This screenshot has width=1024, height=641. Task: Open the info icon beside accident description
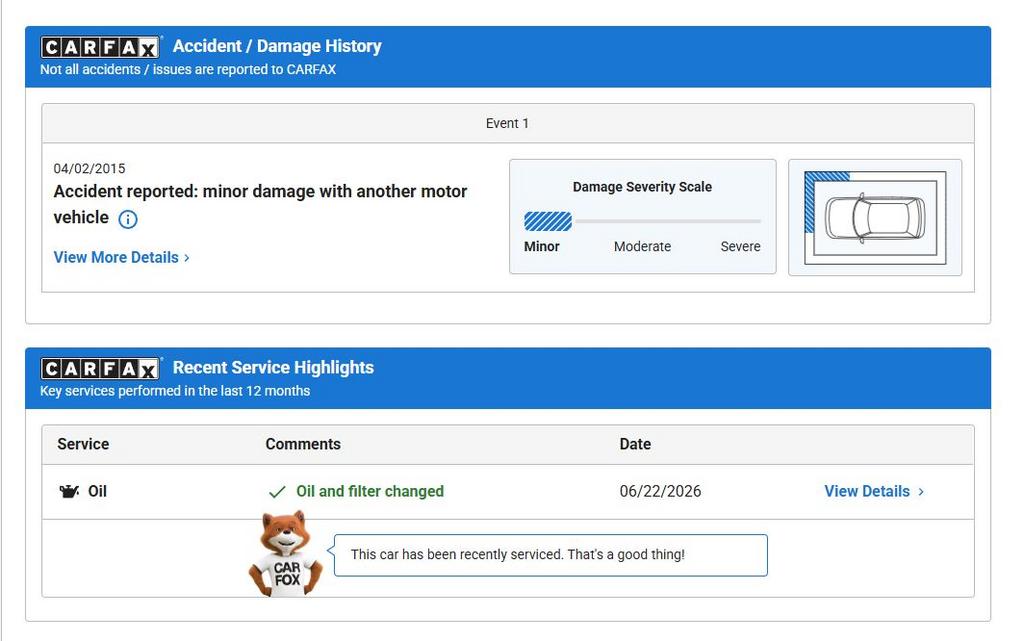pyautogui.click(x=128, y=219)
